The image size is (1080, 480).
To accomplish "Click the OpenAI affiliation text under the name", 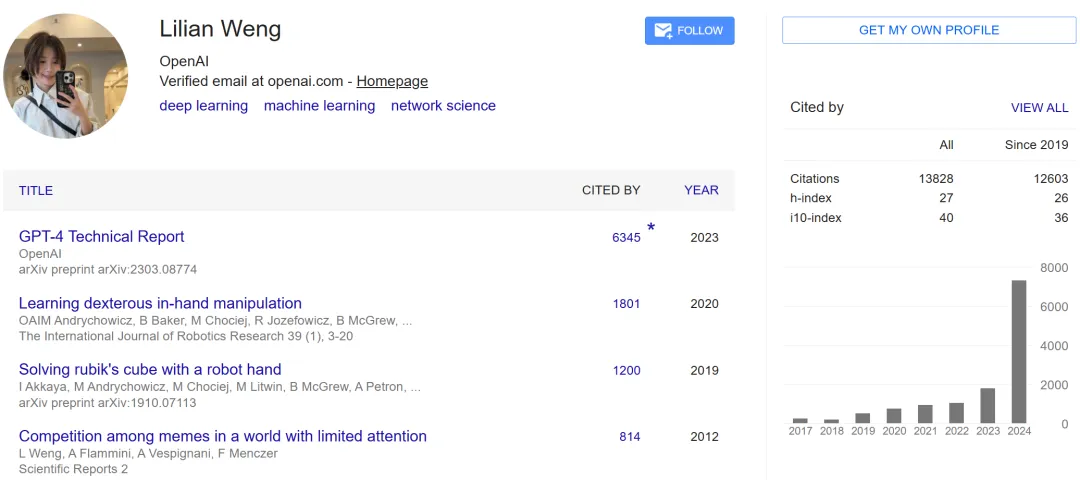I will 184,61.
